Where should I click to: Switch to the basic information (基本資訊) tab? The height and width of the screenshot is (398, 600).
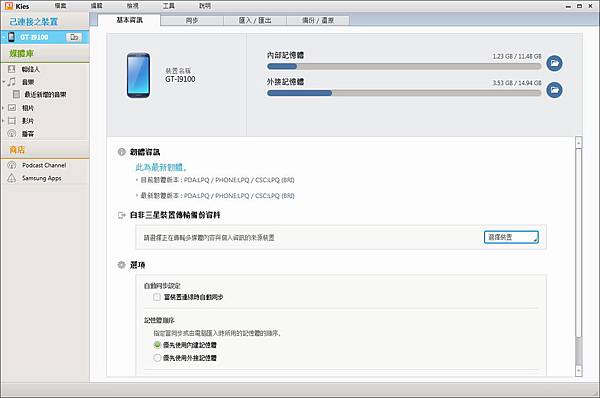(x=129, y=20)
